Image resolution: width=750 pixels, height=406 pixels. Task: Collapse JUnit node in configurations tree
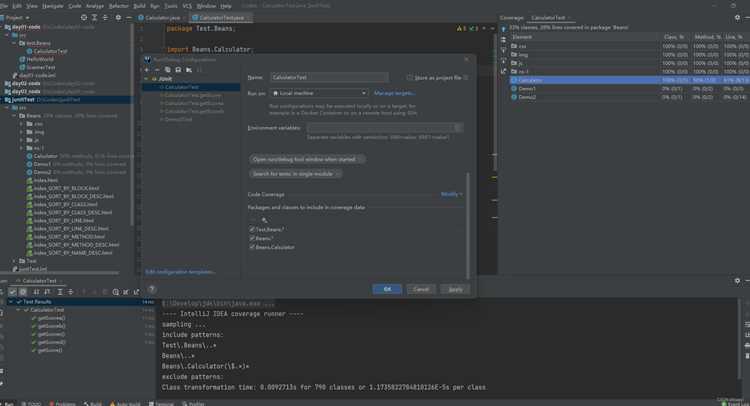click(147, 79)
